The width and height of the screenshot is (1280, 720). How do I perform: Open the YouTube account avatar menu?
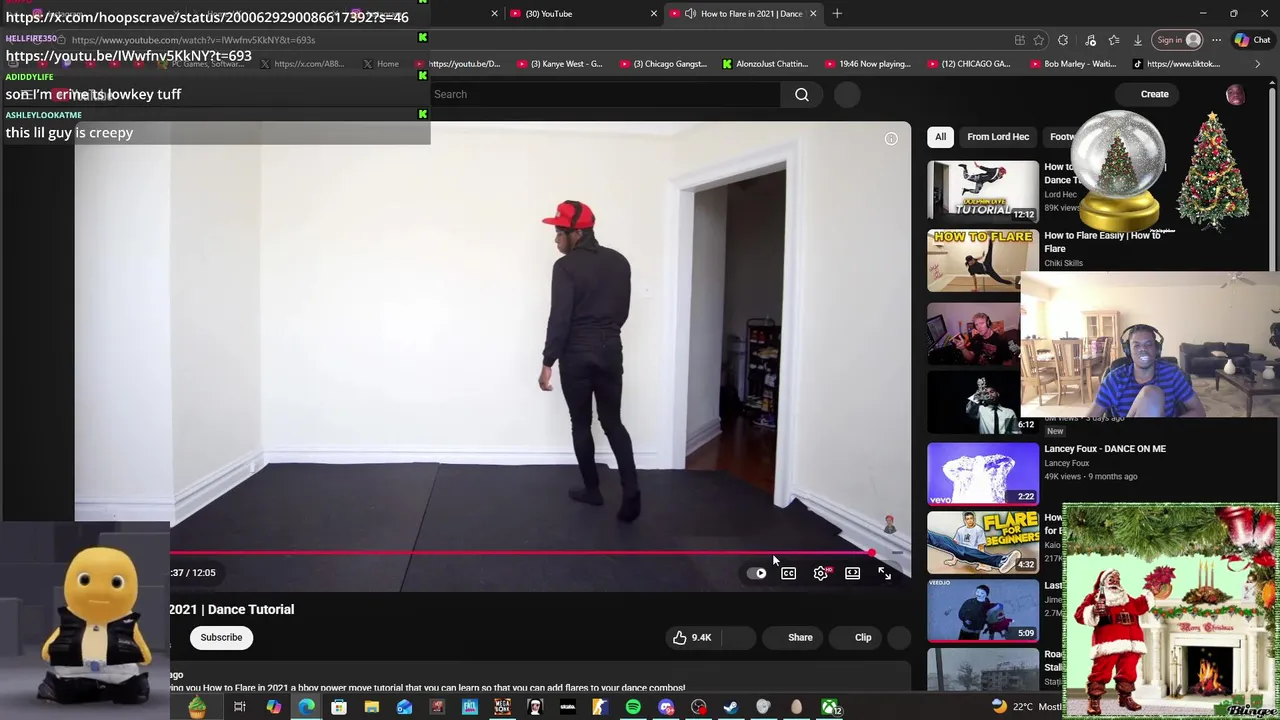[x=1235, y=94]
